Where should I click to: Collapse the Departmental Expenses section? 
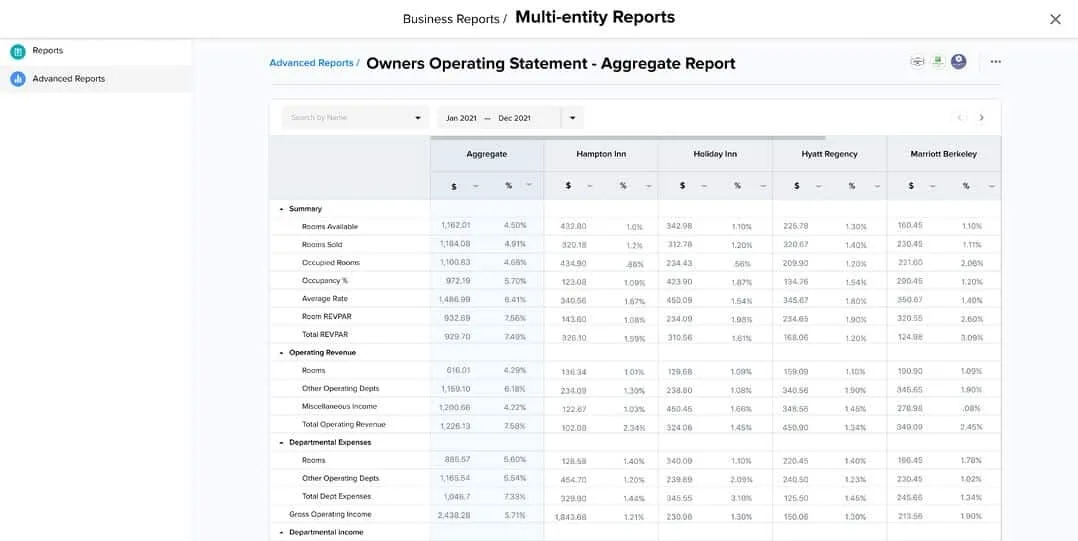pyautogui.click(x=280, y=443)
